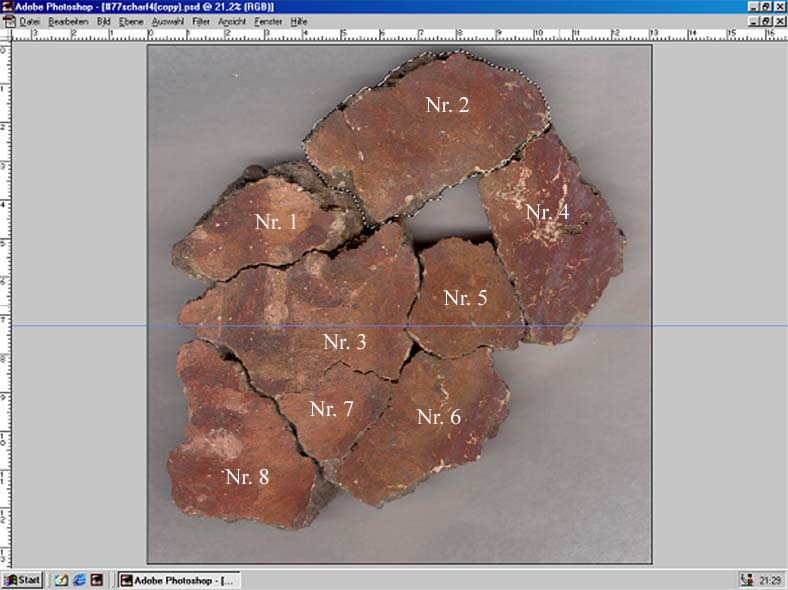Open the Ebene menu

coord(131,21)
